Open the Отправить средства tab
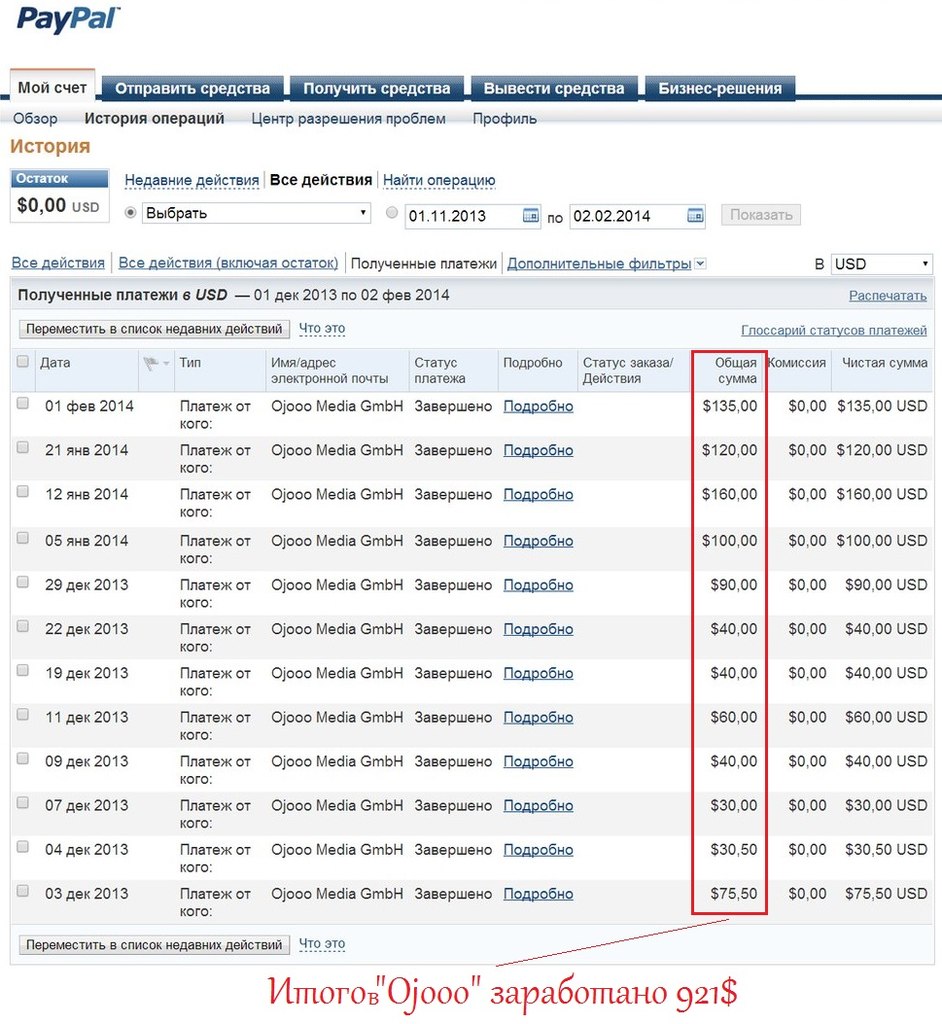Image resolution: width=942 pixels, height=1024 pixels. 193,88
